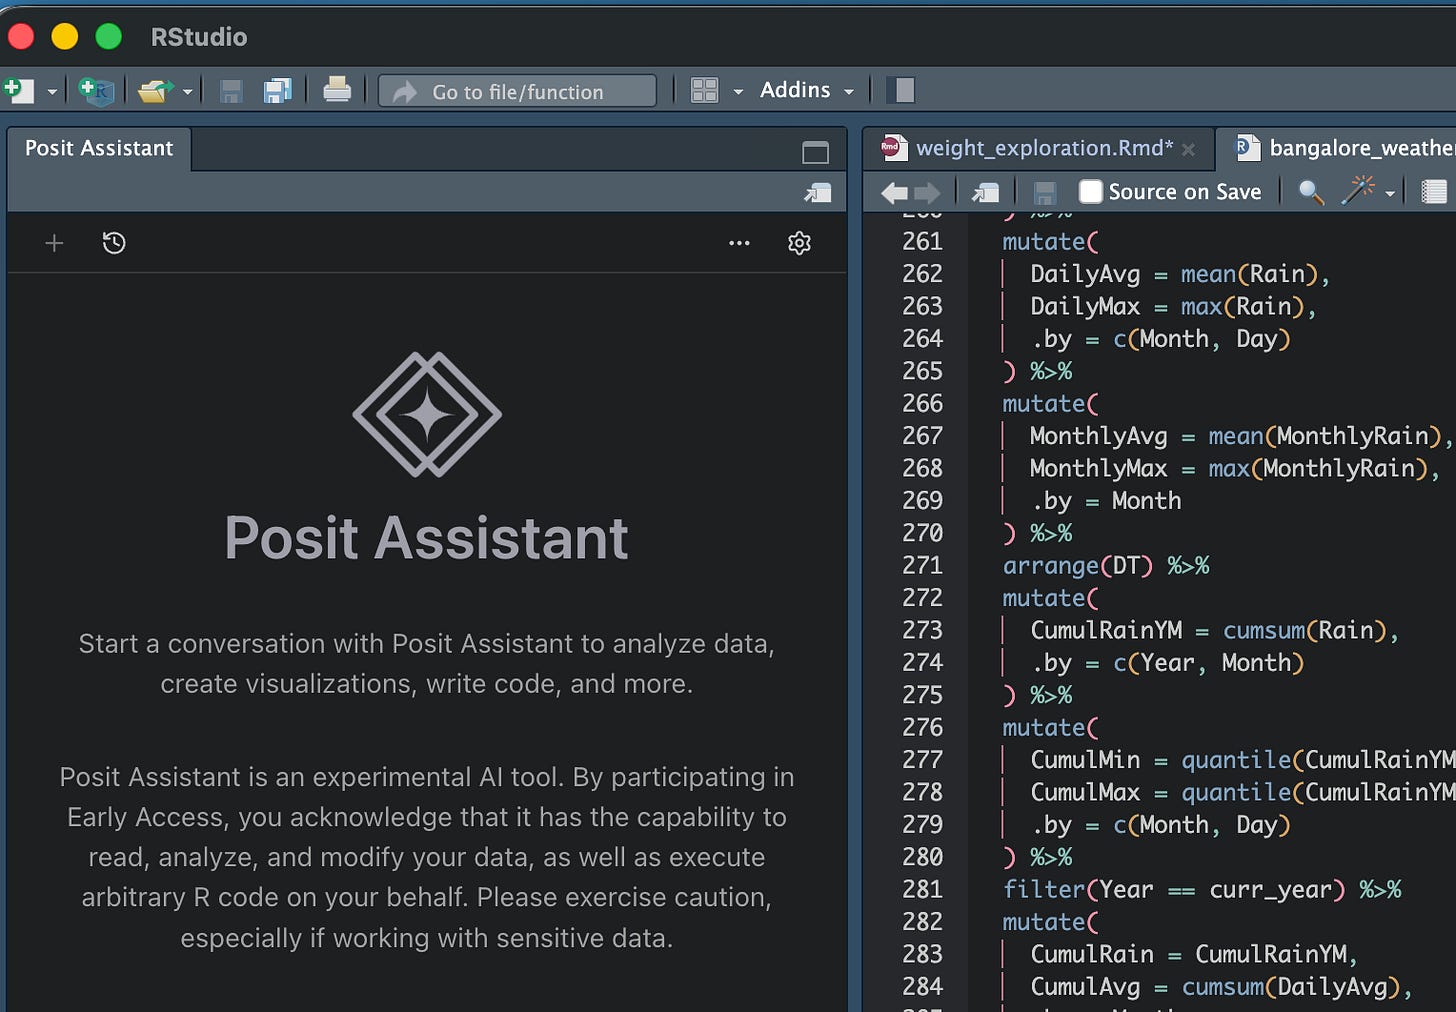The image size is (1456, 1012).
Task: Click the New File icon
Action: click(18, 91)
